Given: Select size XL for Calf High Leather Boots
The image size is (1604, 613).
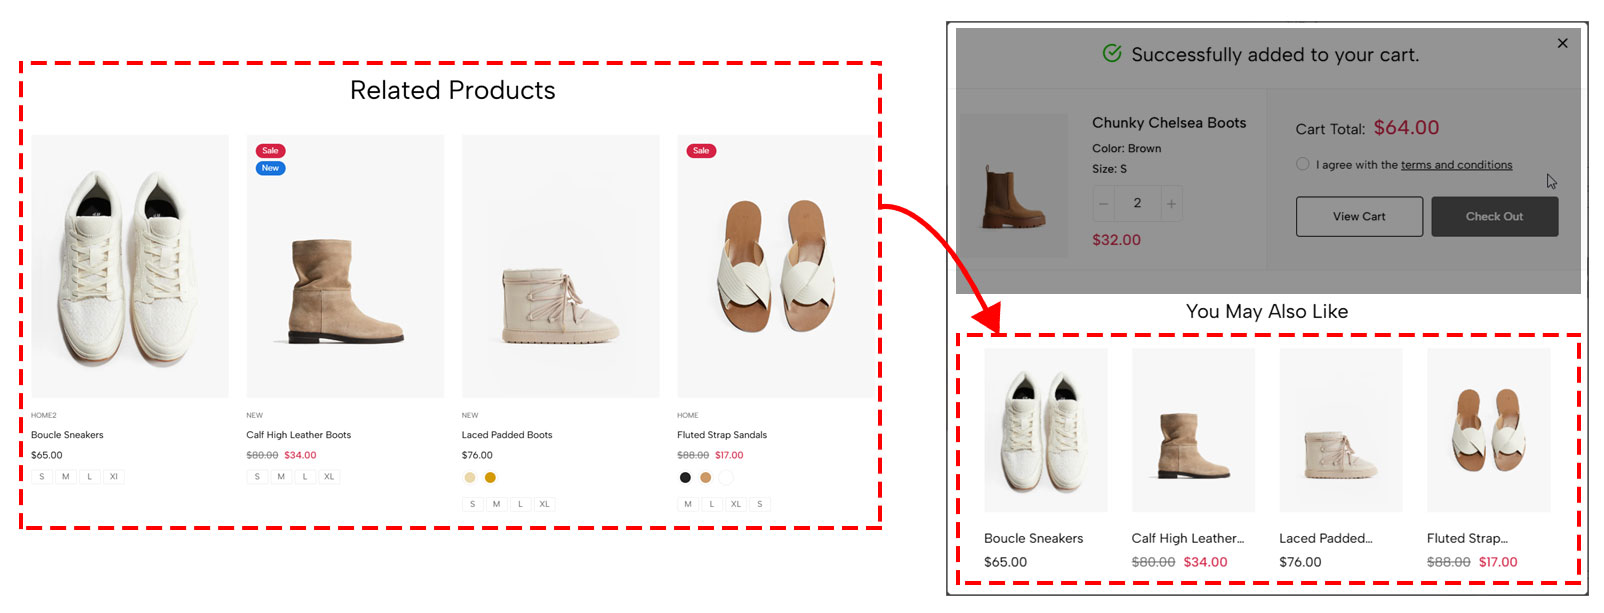Looking at the screenshot, I should coord(329,477).
